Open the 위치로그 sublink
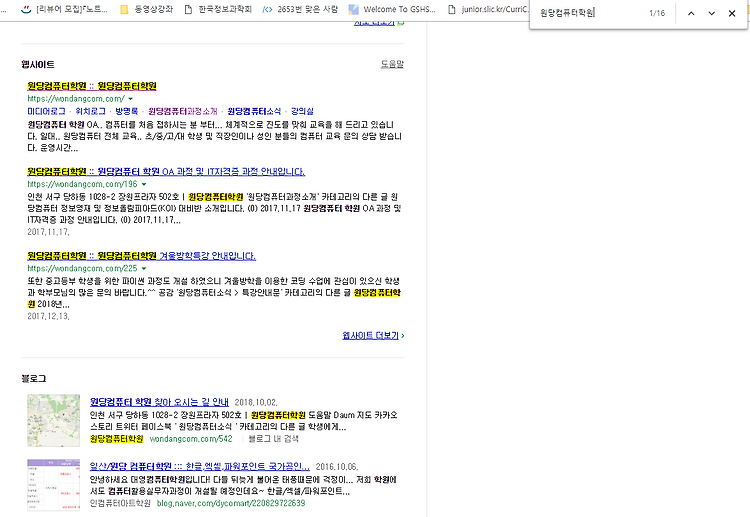Image resolution: width=750 pixels, height=517 pixels. tap(90, 111)
